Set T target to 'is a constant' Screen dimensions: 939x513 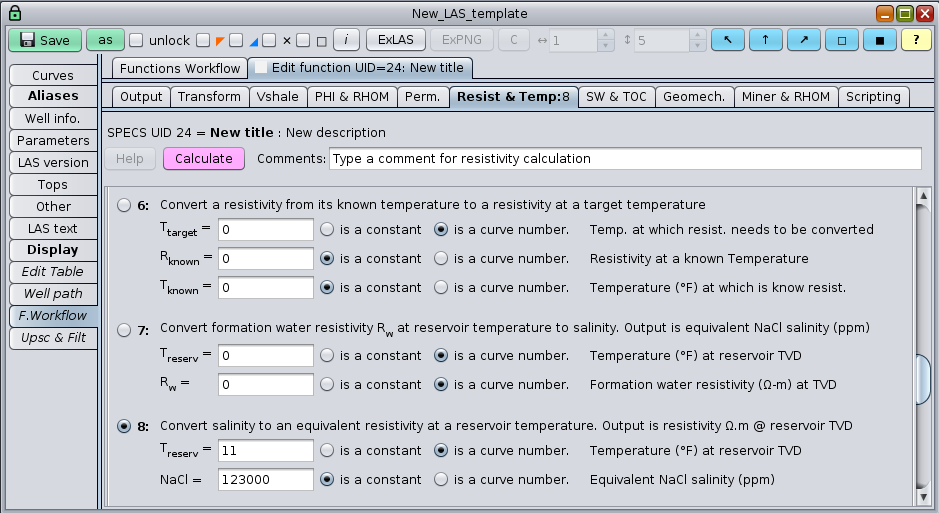tap(327, 229)
